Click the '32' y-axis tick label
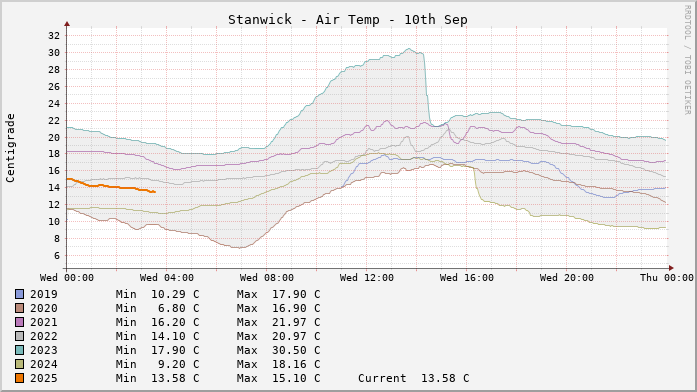 [54, 36]
